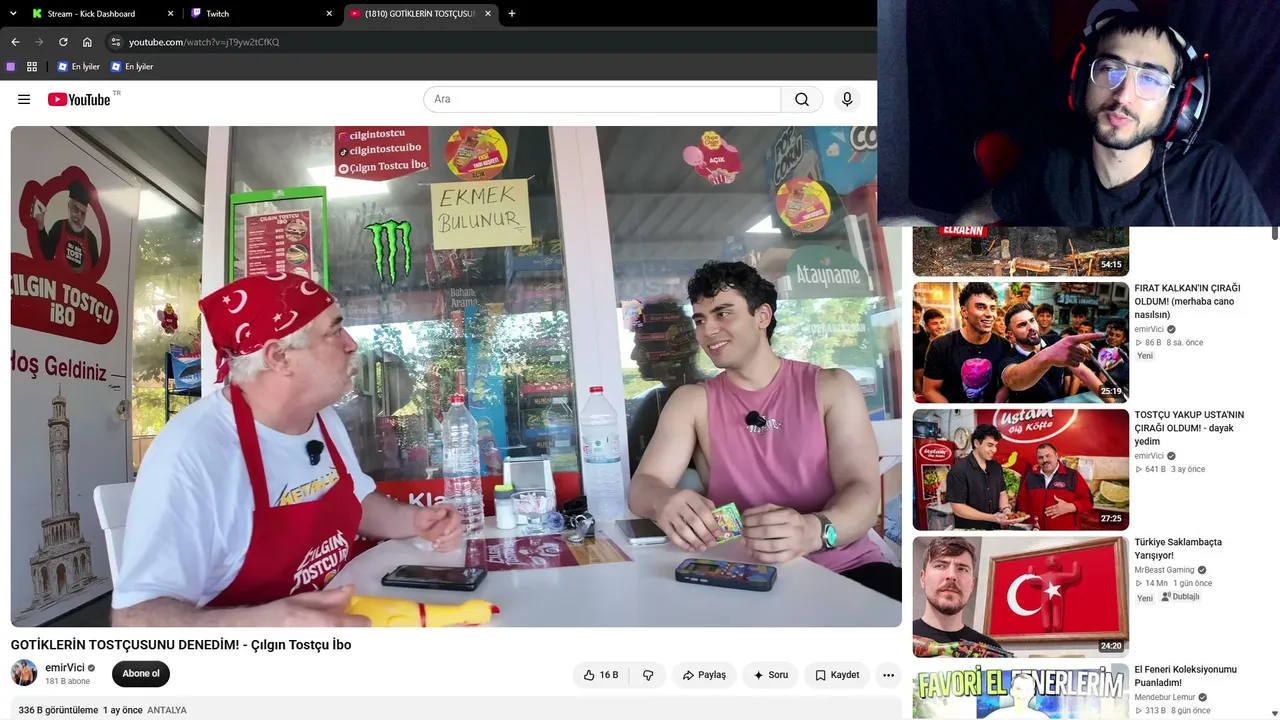Open the Mendebur Lemur channel link
The width and height of the screenshot is (1280, 720).
1164,697
